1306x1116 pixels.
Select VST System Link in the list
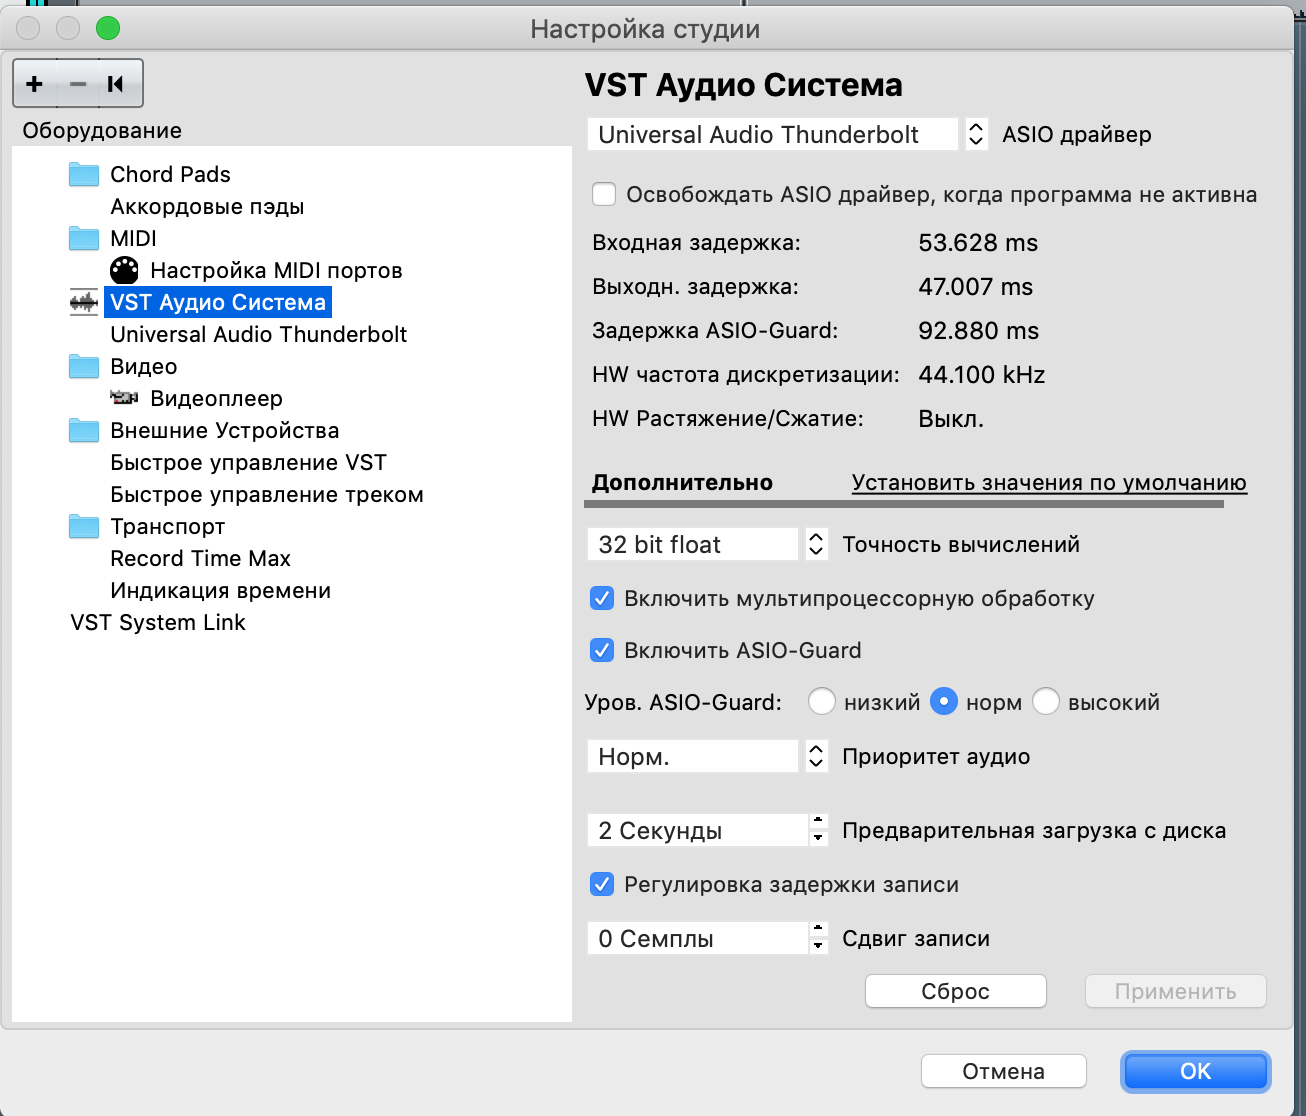[x=158, y=622]
